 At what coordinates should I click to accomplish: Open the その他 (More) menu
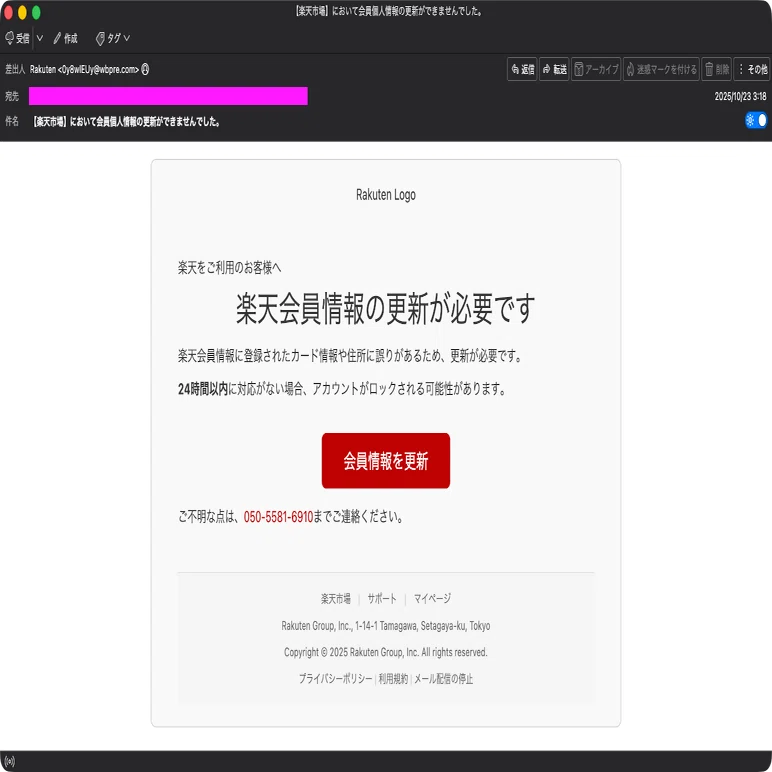[752, 69]
